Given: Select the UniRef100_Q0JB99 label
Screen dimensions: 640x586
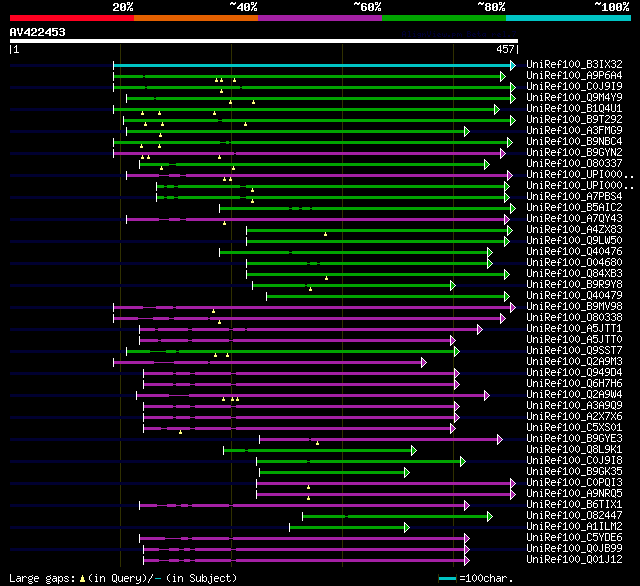Looking at the screenshot, I should pyautogui.click(x=574, y=549).
